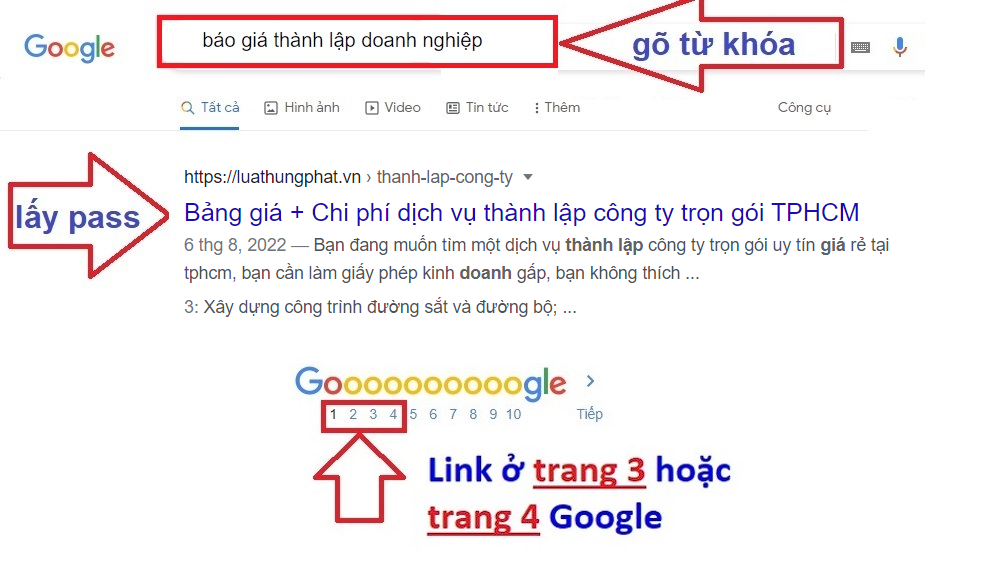Click the Tiếp next page link
Viewport: 990px width, 561px height.
click(x=590, y=415)
